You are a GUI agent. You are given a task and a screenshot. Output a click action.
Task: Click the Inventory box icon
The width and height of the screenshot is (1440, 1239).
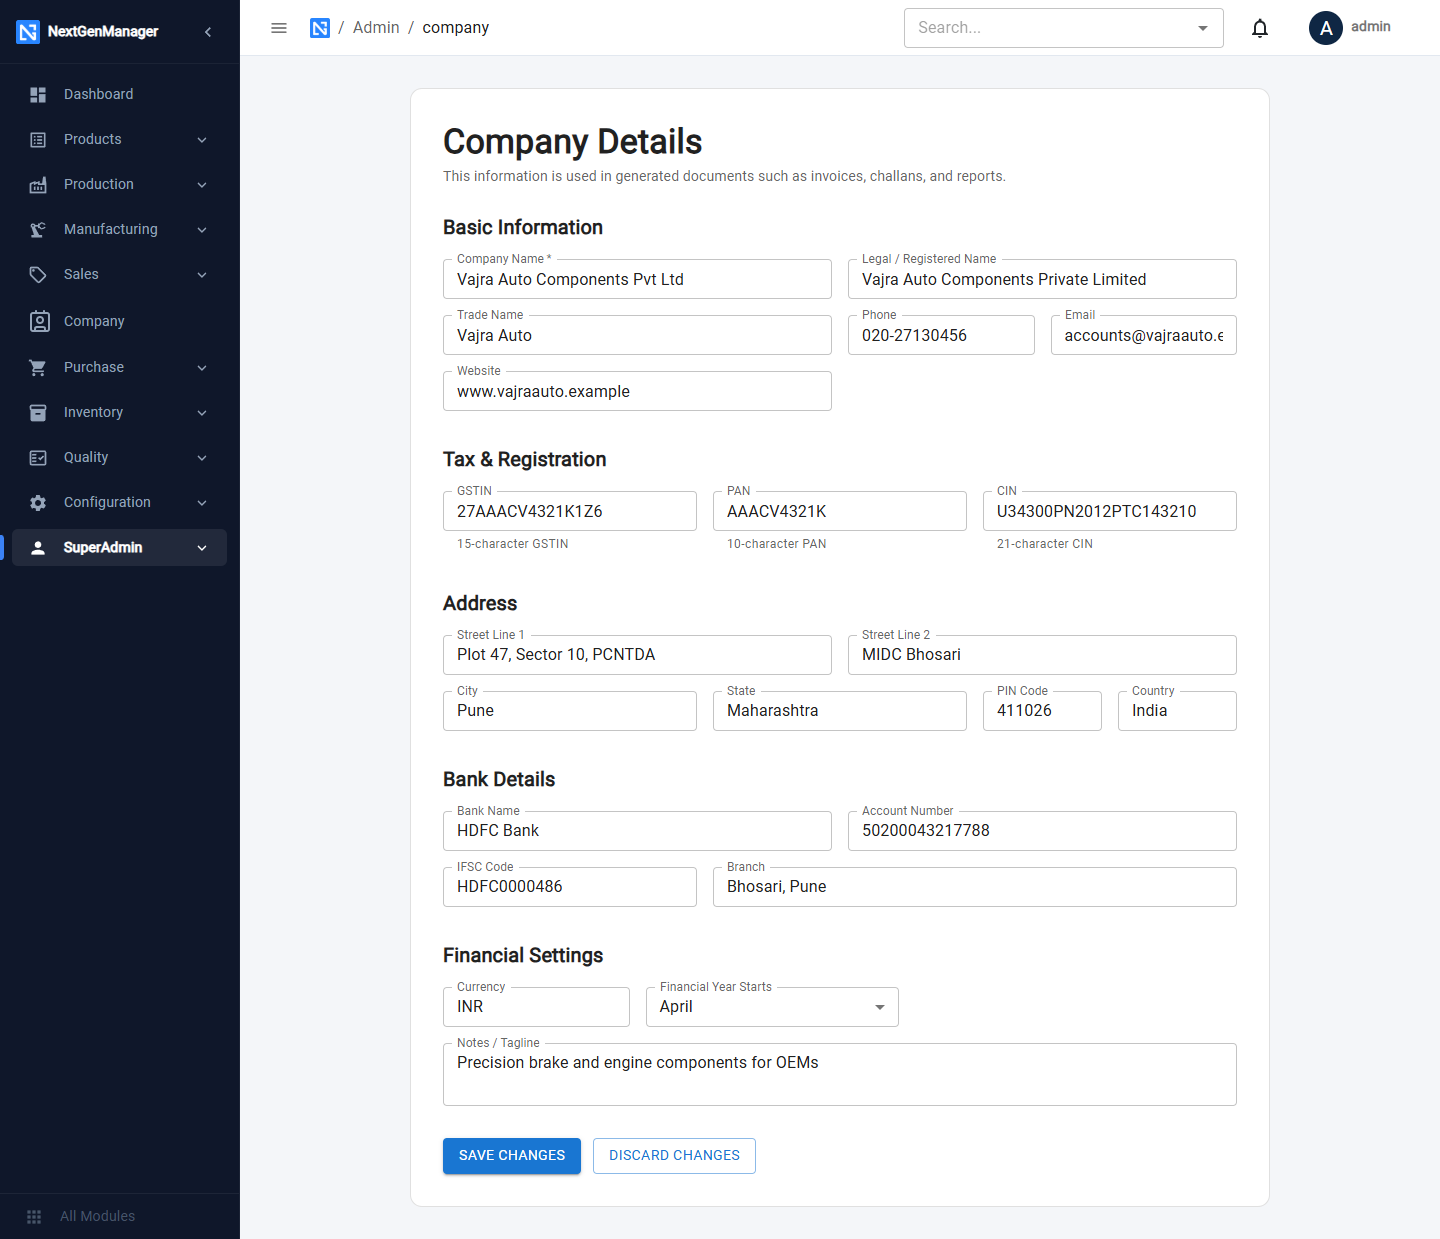coord(38,413)
